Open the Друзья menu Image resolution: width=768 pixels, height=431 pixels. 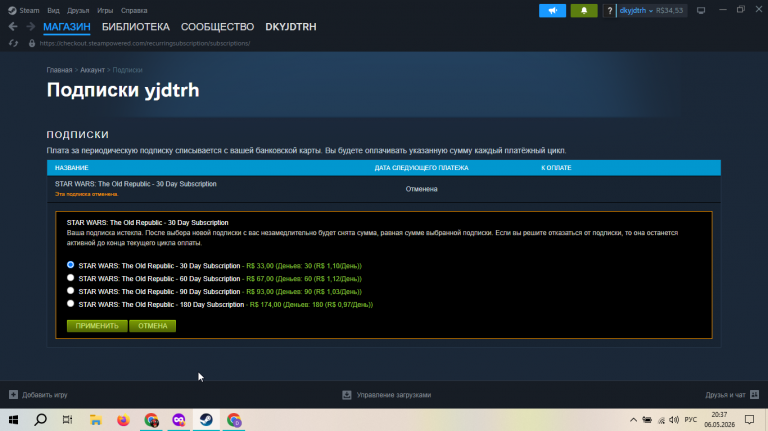click(78, 10)
